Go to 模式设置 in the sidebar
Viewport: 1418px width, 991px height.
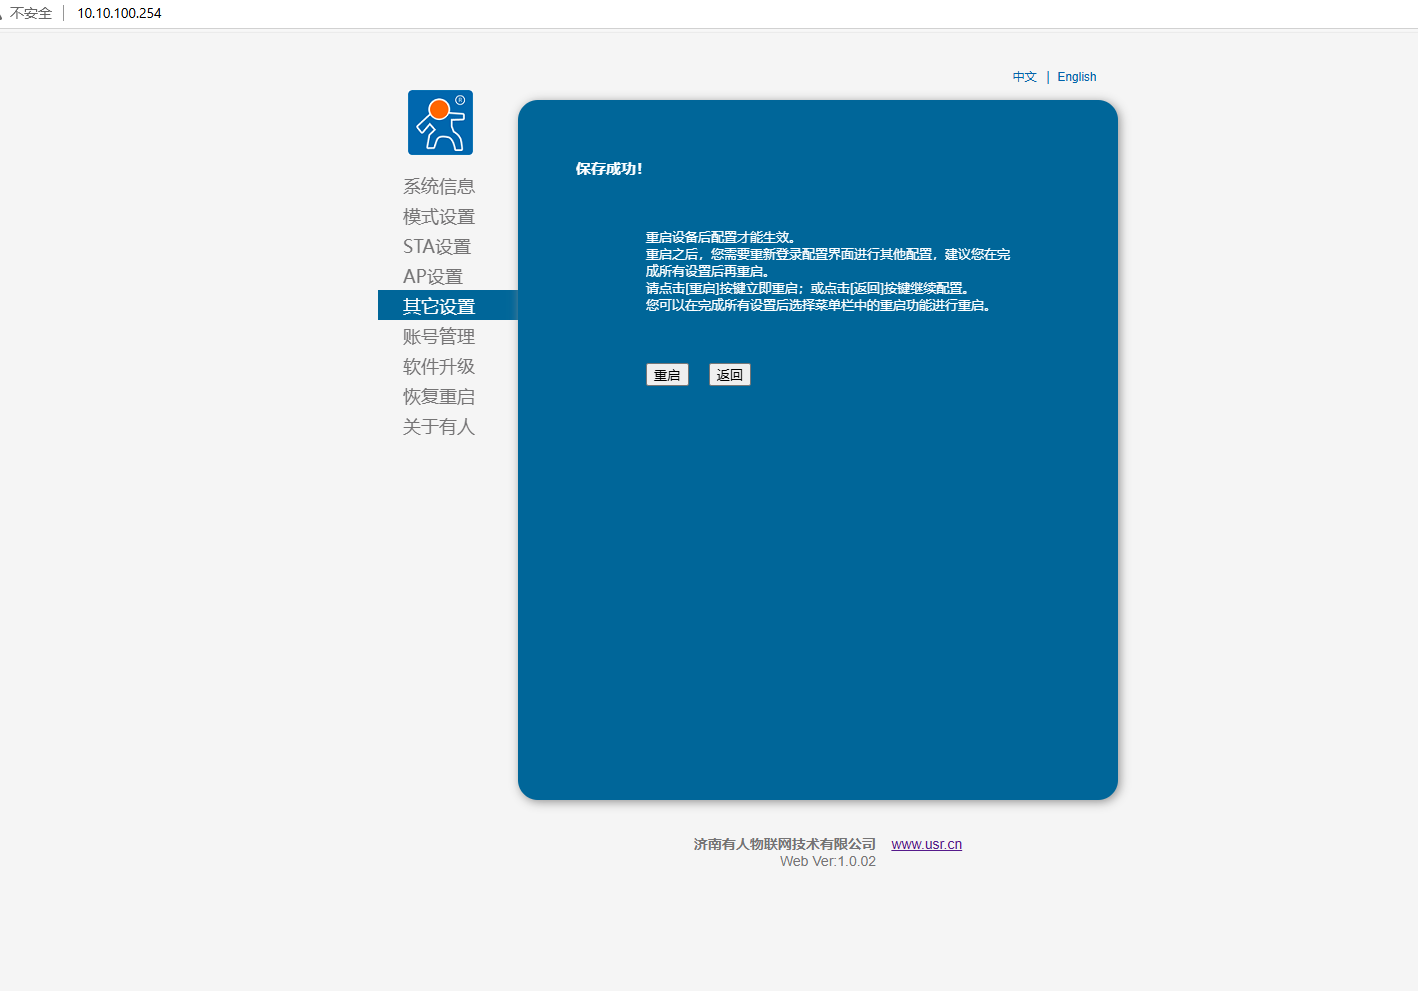(438, 216)
